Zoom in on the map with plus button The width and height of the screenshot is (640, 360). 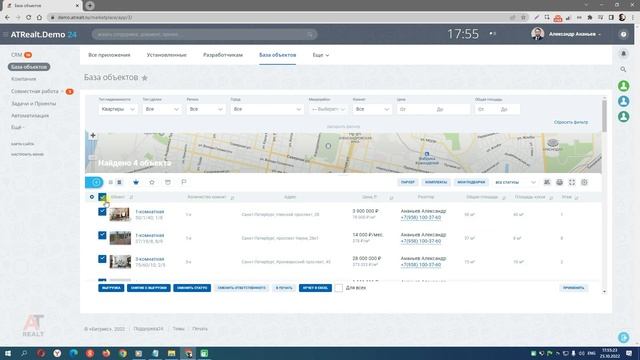click(x=93, y=136)
